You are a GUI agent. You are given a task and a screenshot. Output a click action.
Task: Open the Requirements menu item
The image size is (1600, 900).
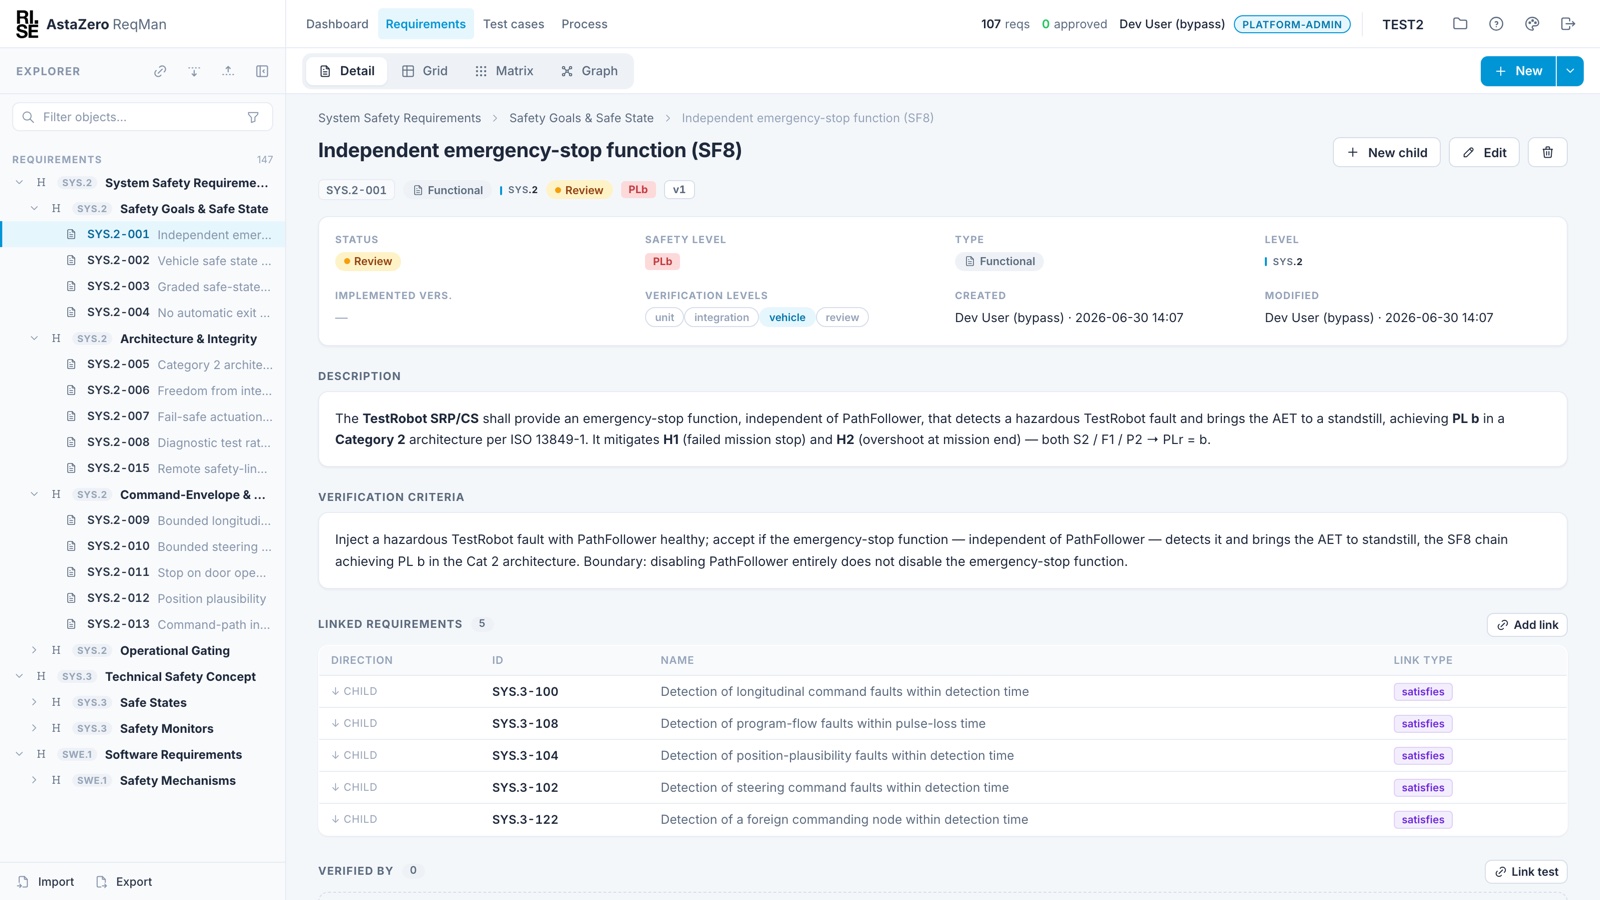coord(425,24)
